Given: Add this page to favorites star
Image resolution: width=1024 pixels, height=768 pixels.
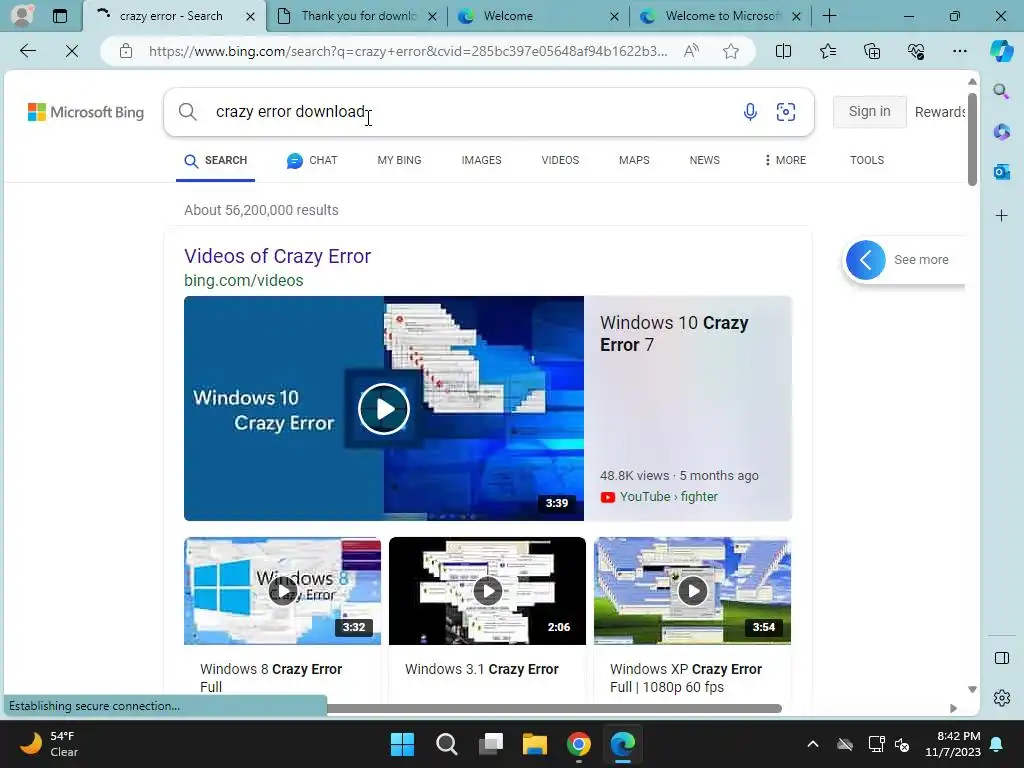Looking at the screenshot, I should [731, 51].
